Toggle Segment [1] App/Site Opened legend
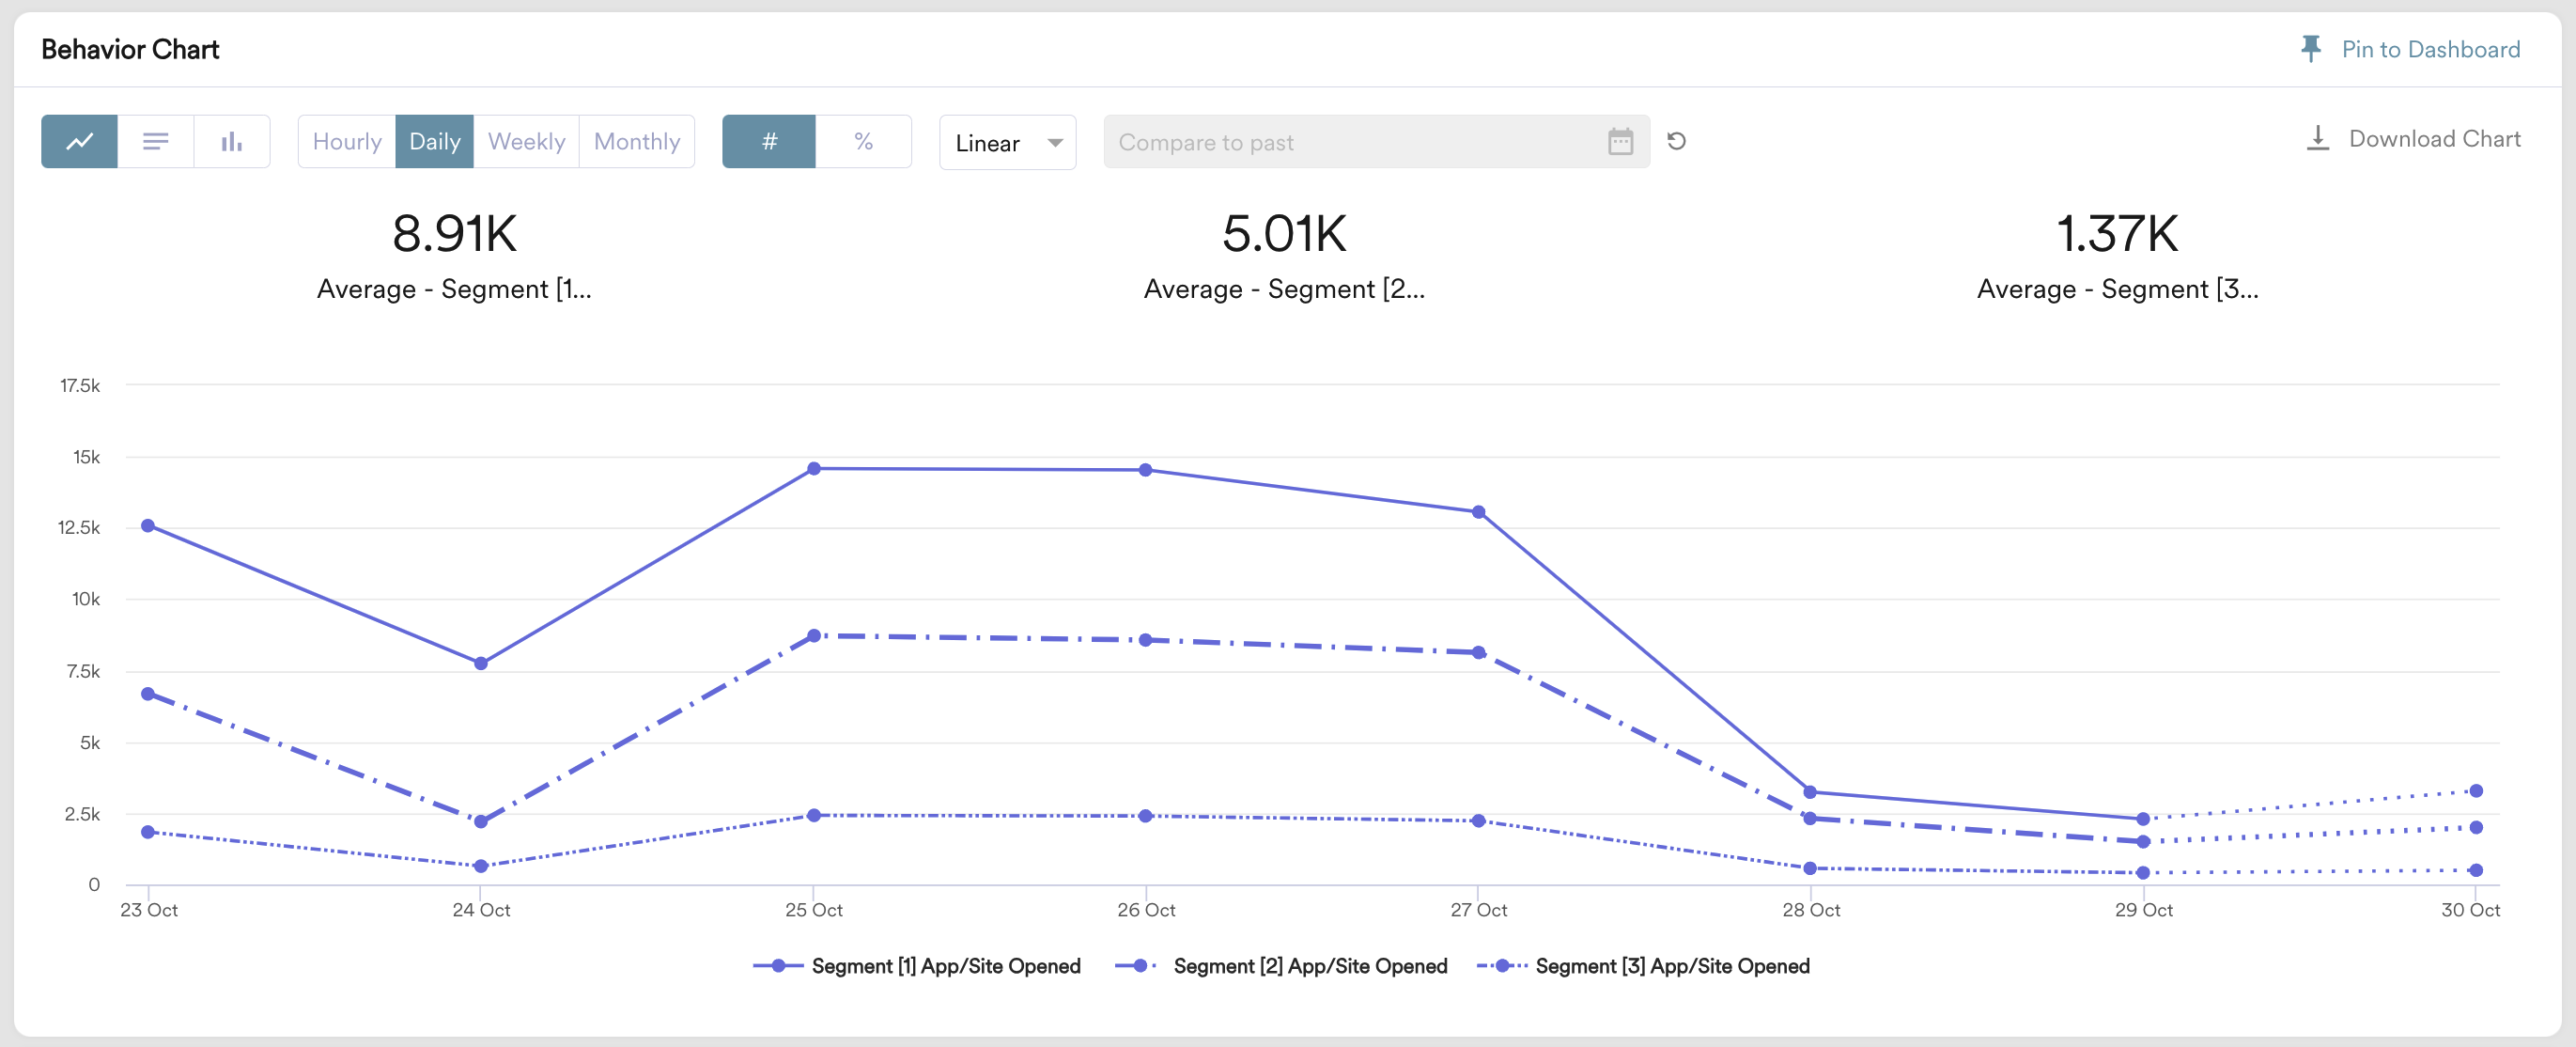Screen dimensions: 2576x1047 coord(945,966)
